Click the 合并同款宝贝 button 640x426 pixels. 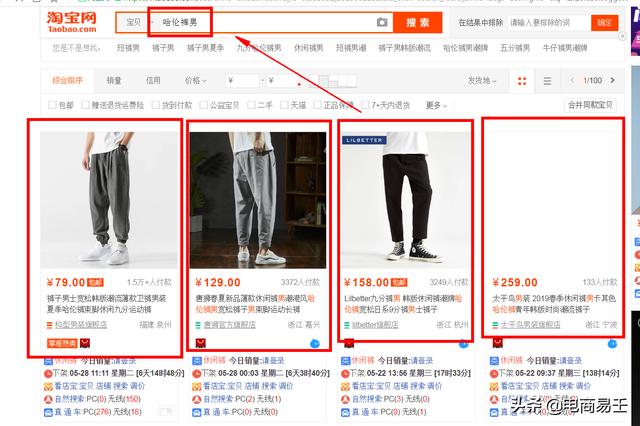[590, 105]
